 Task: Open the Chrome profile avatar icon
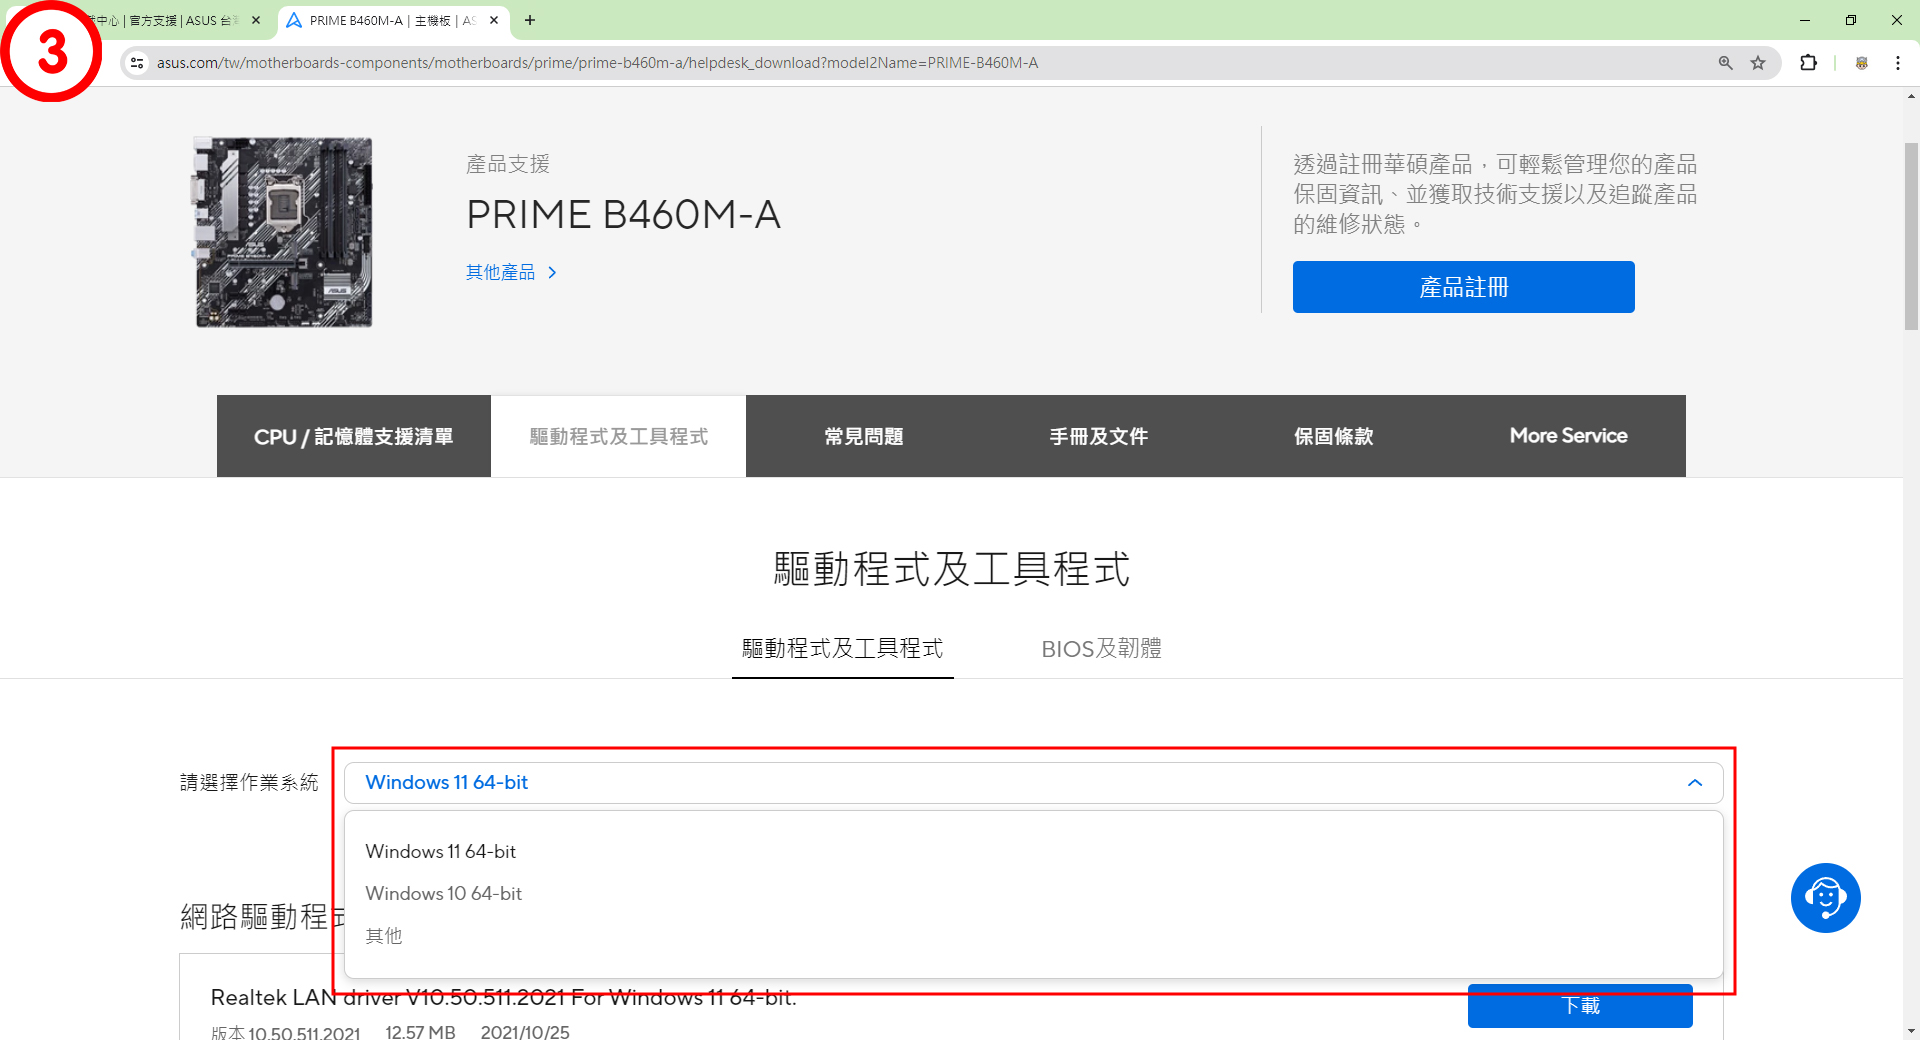tap(1862, 63)
